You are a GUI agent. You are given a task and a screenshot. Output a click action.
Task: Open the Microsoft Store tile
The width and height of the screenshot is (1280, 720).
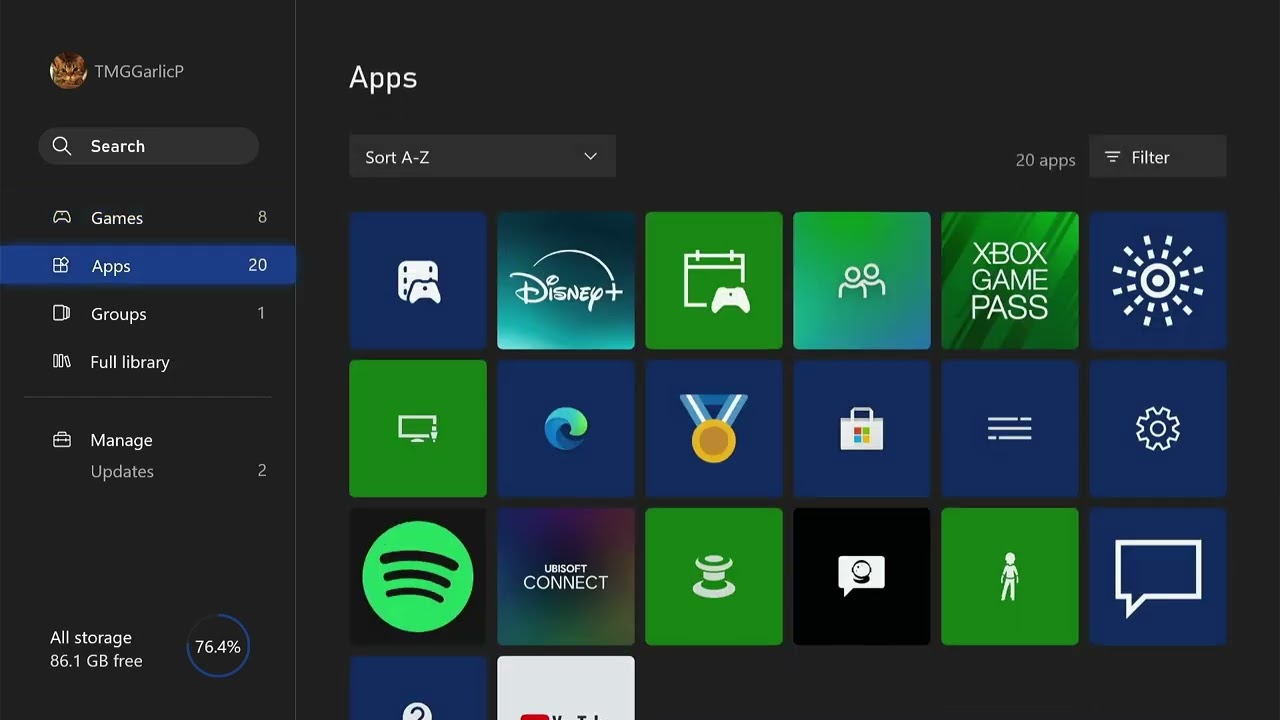[862, 429]
